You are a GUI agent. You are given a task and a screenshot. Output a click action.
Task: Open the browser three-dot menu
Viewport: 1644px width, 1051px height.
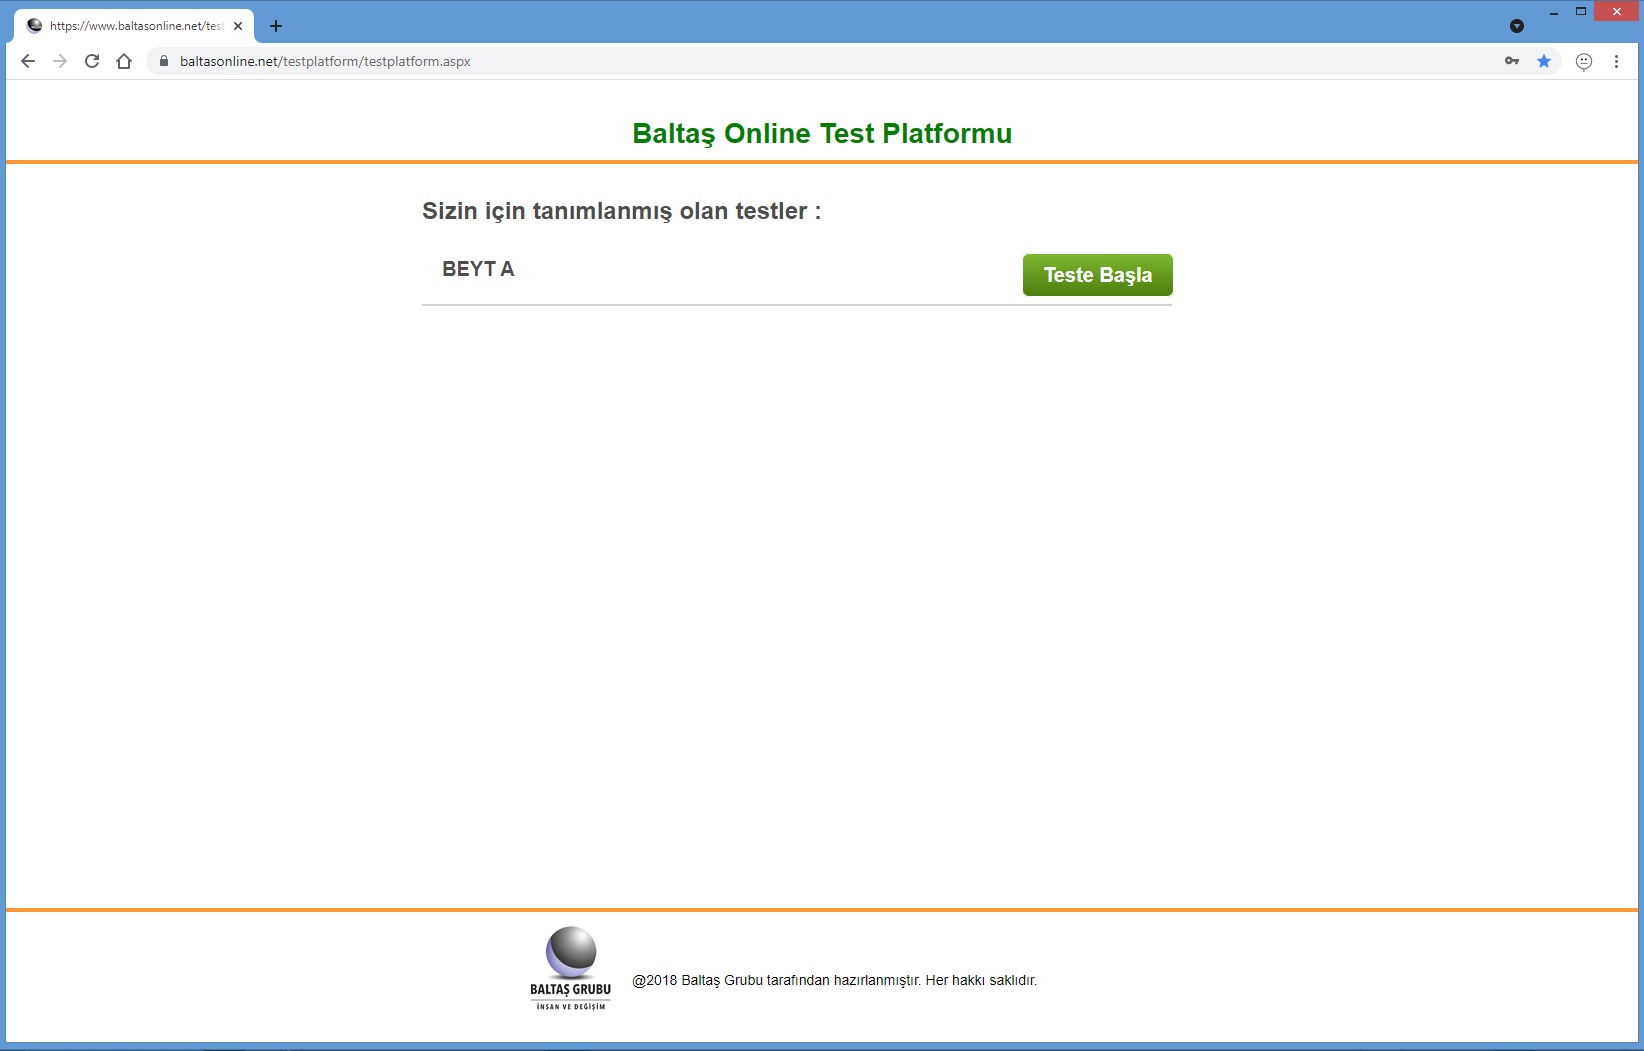point(1616,61)
